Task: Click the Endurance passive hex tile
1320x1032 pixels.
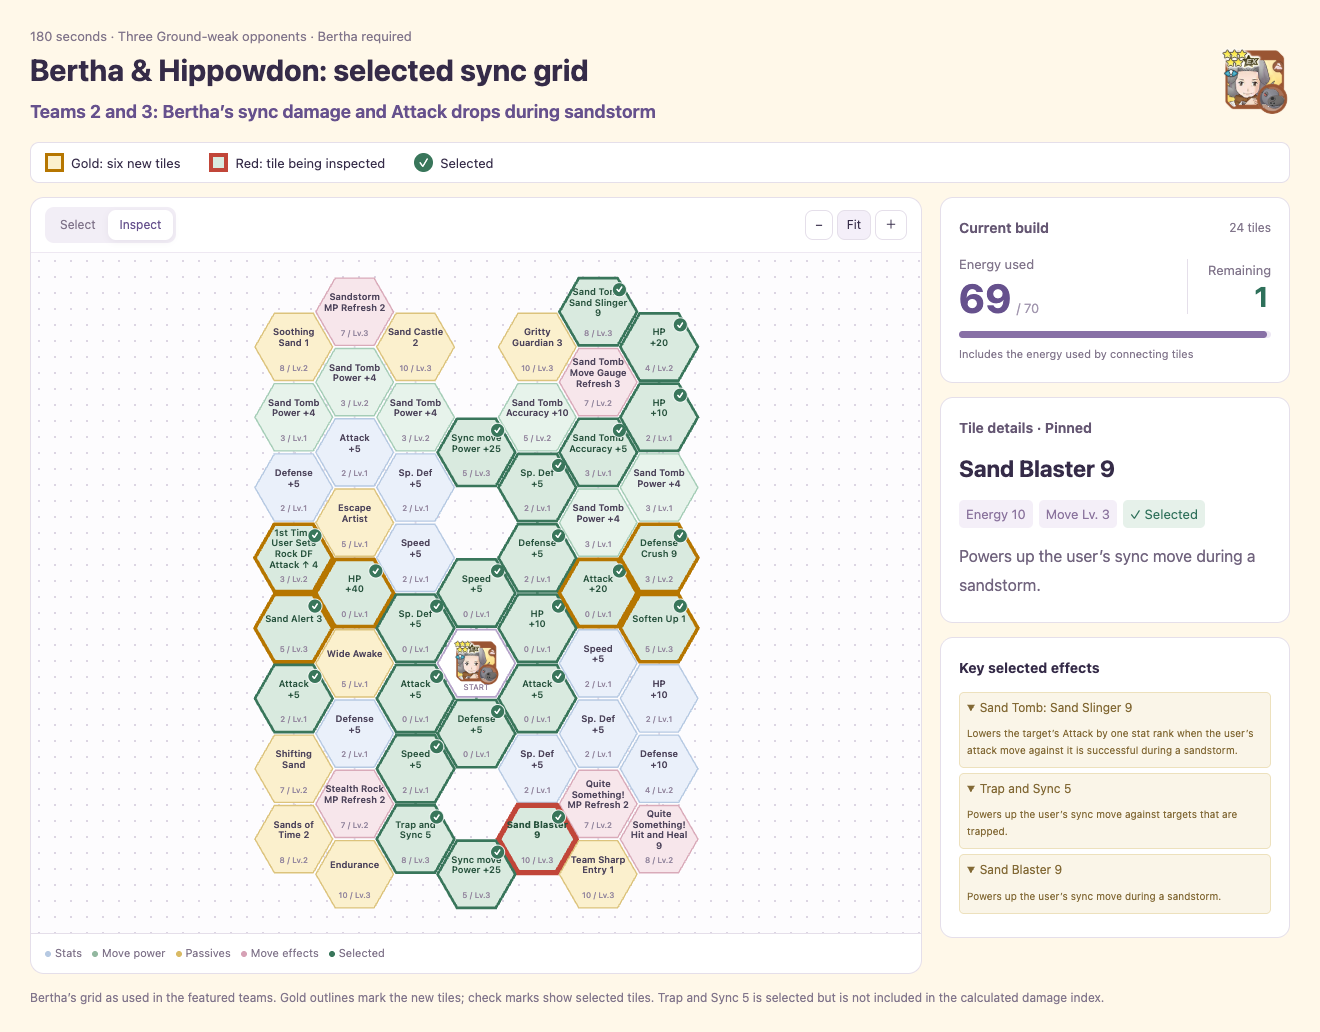Action: pyautogui.click(x=354, y=873)
